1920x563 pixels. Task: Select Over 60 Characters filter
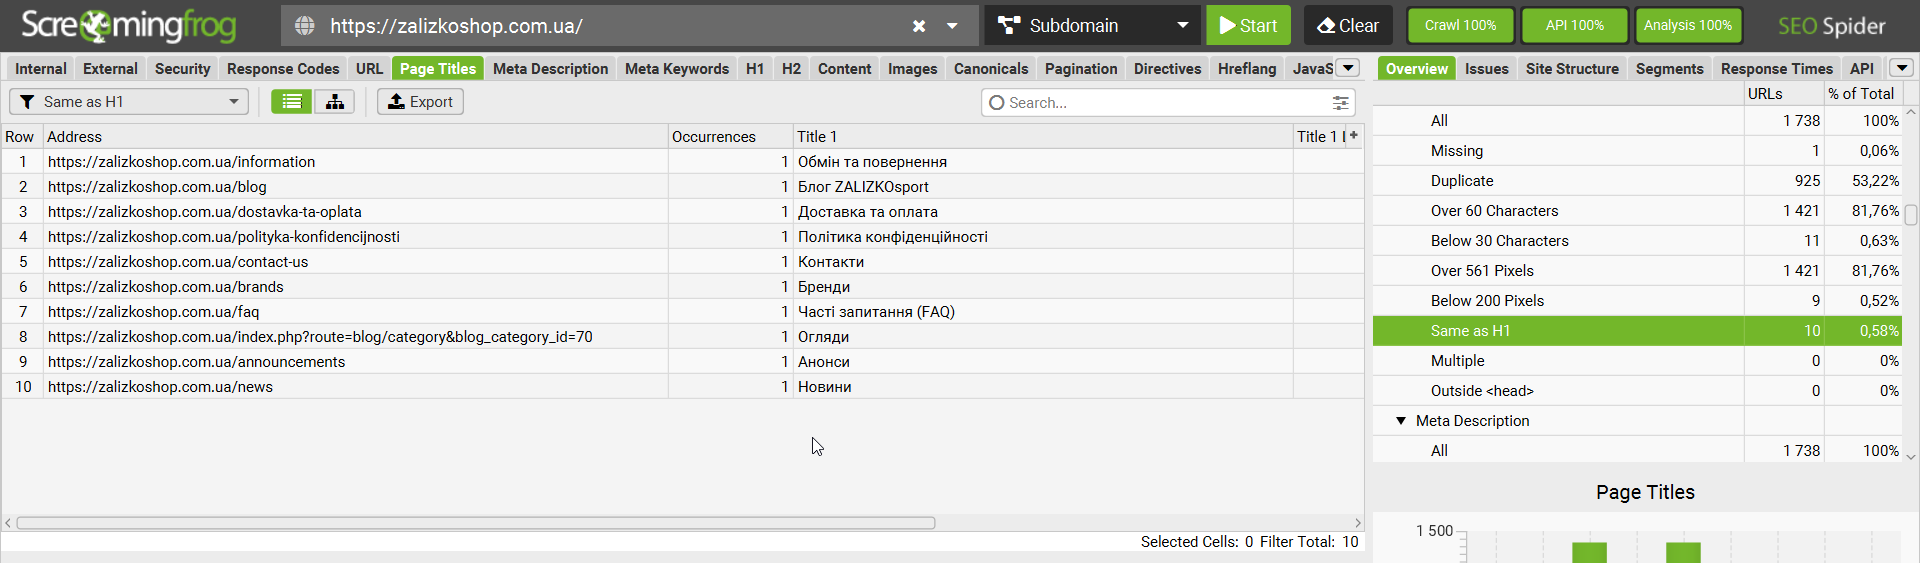coord(1637,211)
